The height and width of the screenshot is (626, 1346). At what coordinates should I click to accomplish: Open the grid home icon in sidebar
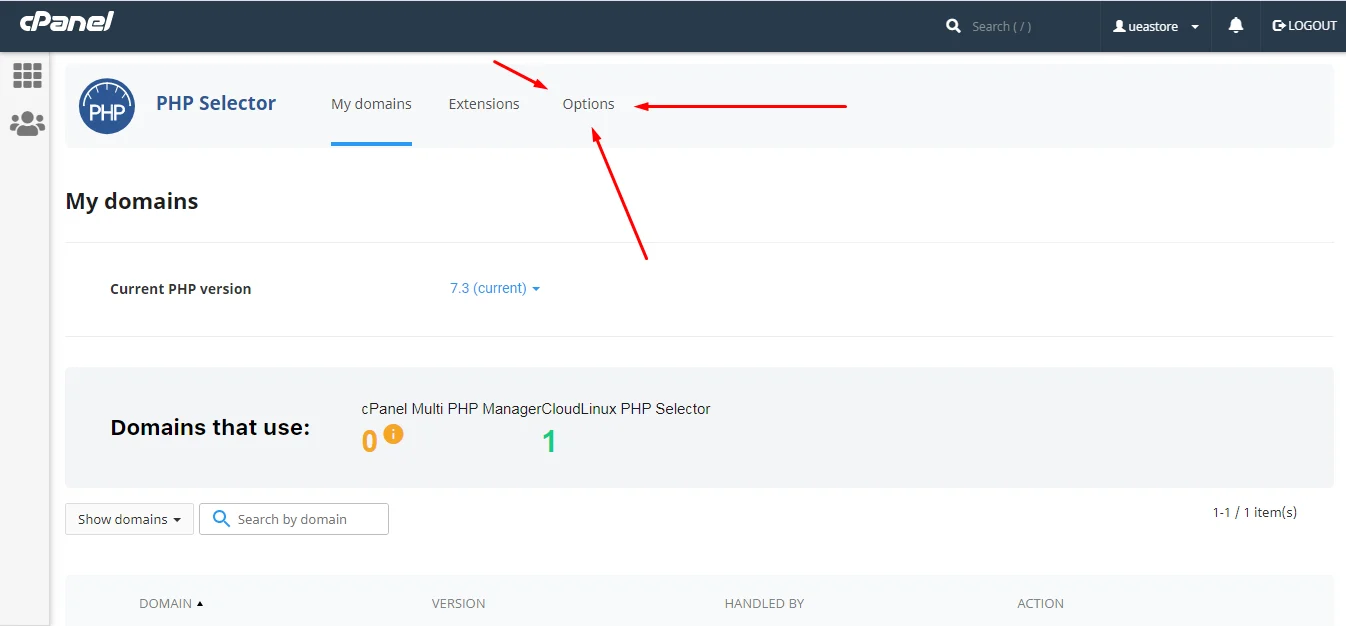pos(27,75)
